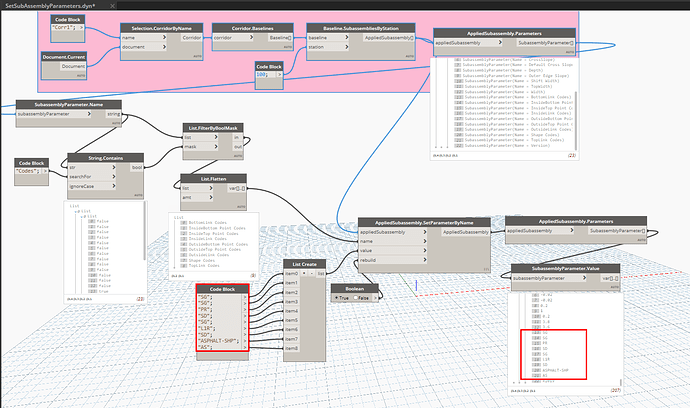Click the ignoreCase input on String.Contains
The height and width of the screenshot is (408, 690).
(92, 186)
